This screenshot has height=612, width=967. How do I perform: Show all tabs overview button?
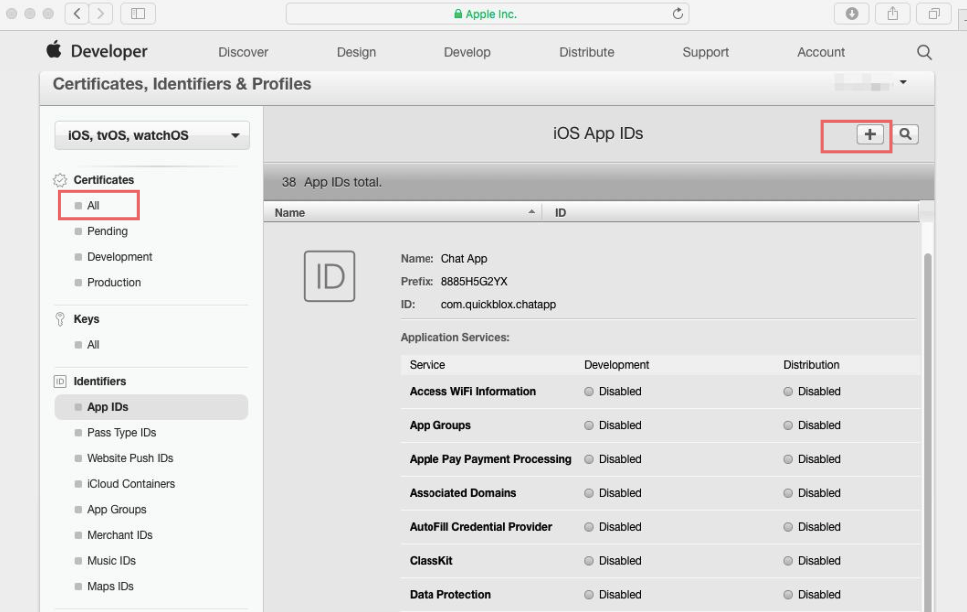tap(934, 14)
